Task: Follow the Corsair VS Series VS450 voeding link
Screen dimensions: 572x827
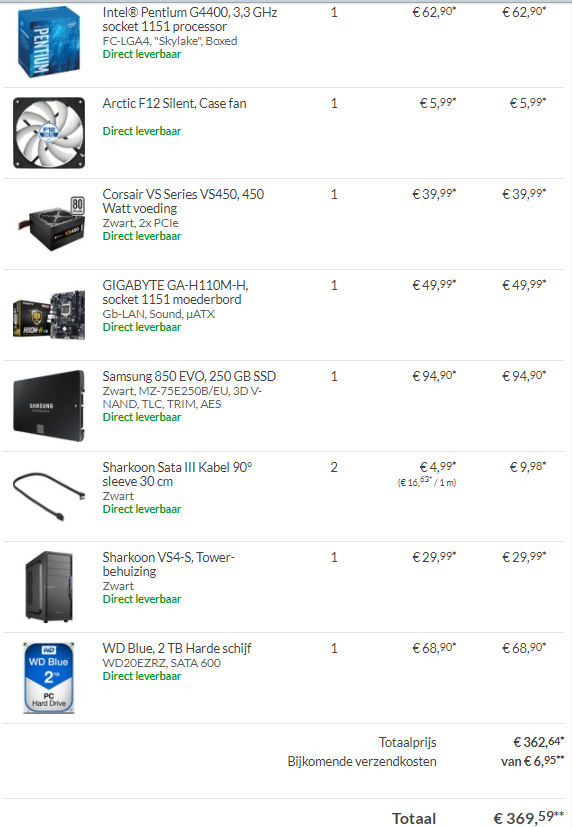Action: tap(183, 201)
